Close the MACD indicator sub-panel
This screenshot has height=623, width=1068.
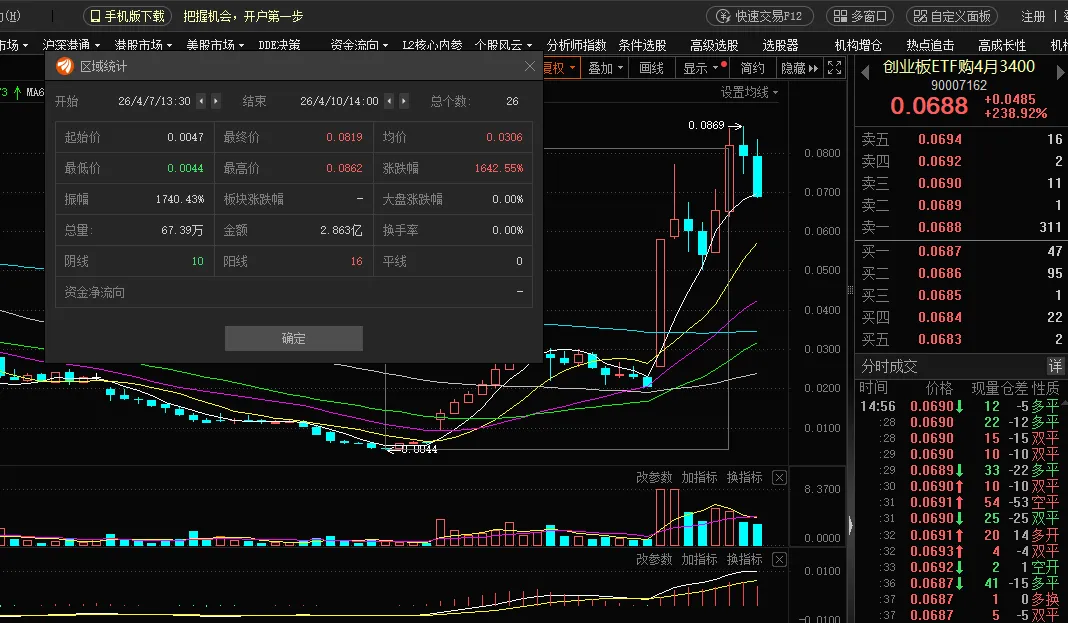point(779,560)
